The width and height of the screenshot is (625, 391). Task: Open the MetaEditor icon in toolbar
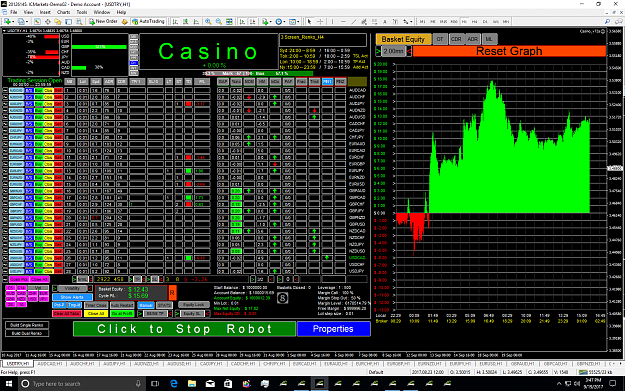124,21
